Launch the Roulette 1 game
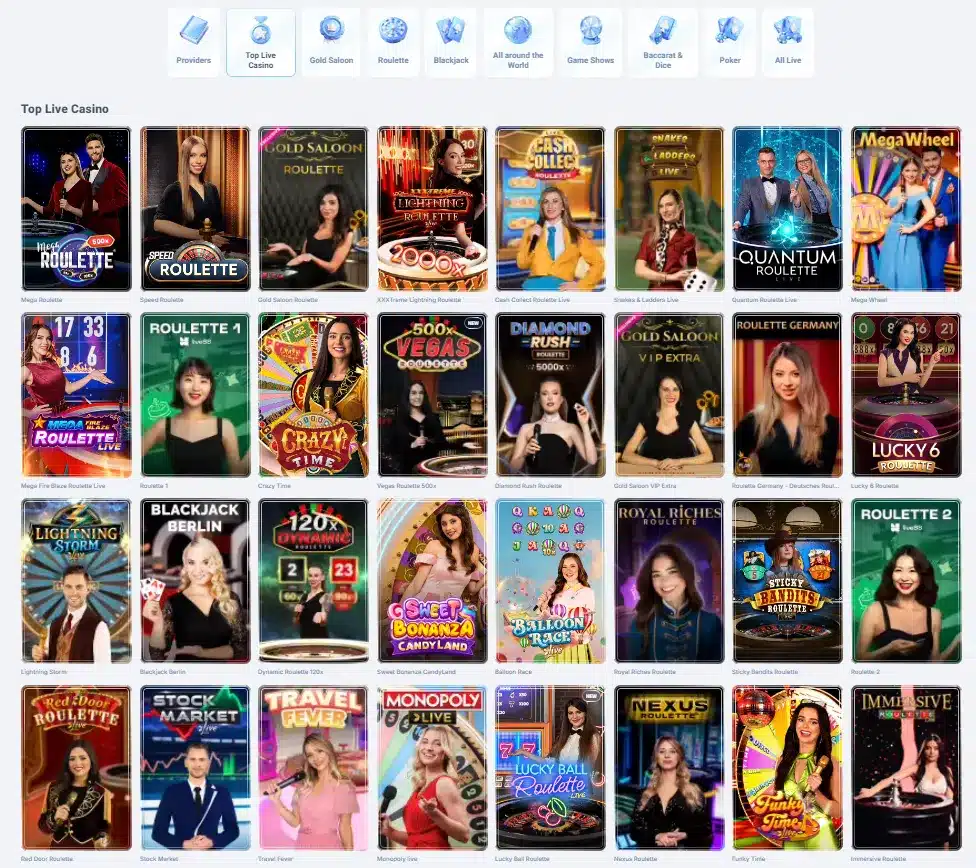This screenshot has height=868, width=976. [195, 395]
